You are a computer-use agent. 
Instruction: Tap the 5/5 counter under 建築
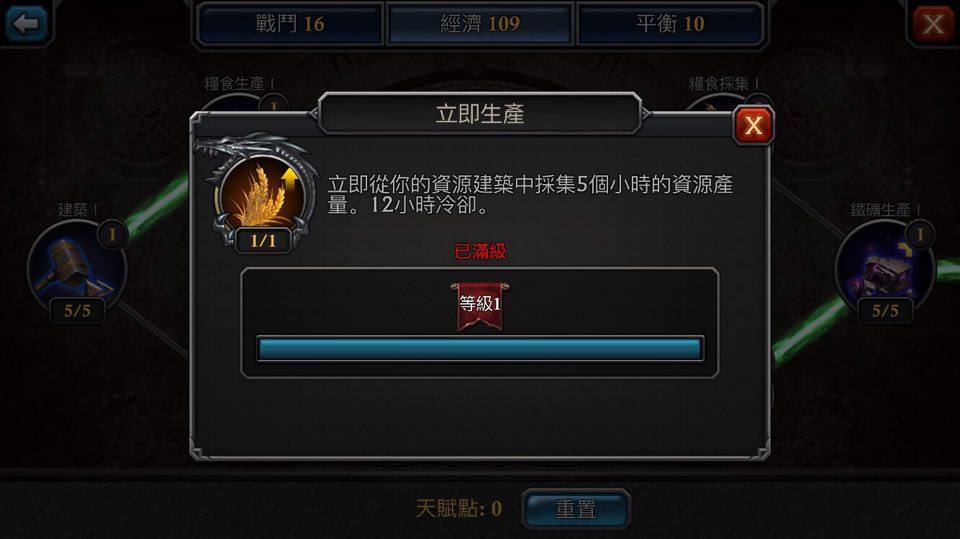click(x=77, y=311)
